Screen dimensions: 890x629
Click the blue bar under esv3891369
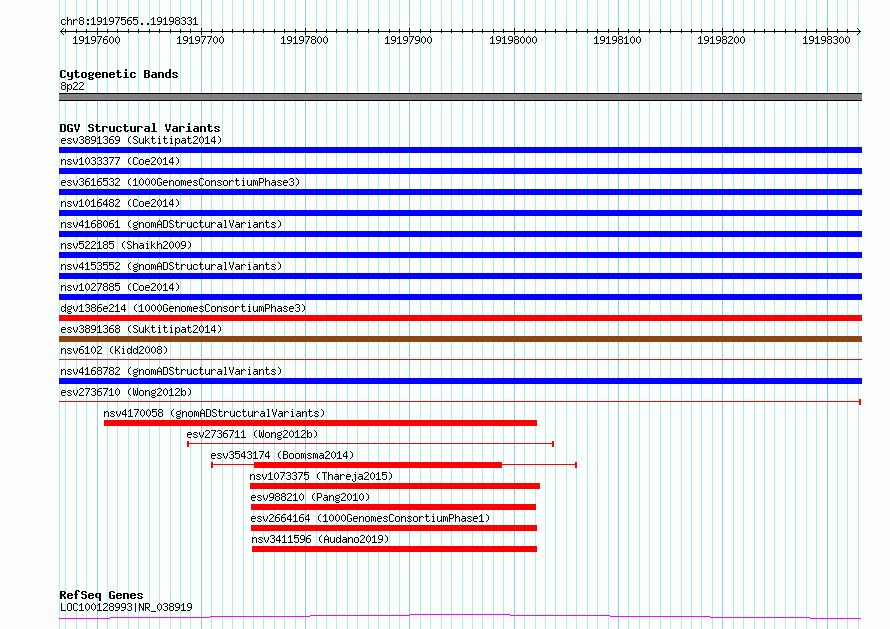460,150
